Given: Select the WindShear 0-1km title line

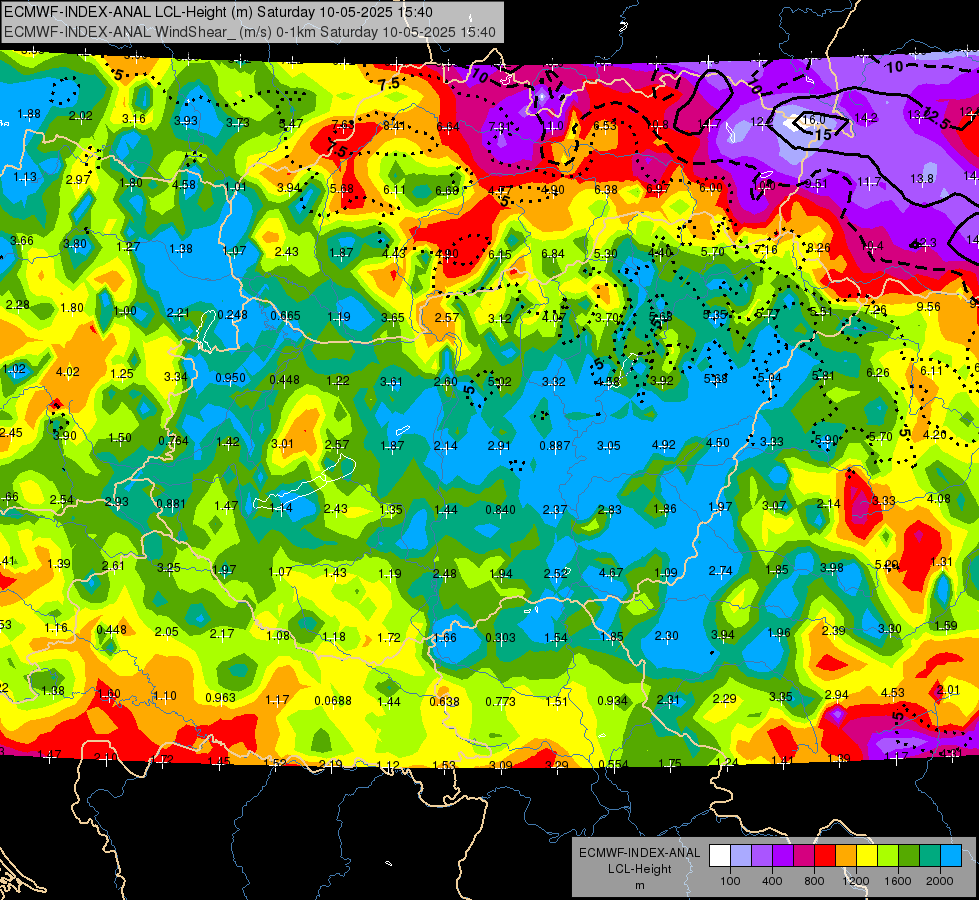Looking at the screenshot, I should point(250,32).
